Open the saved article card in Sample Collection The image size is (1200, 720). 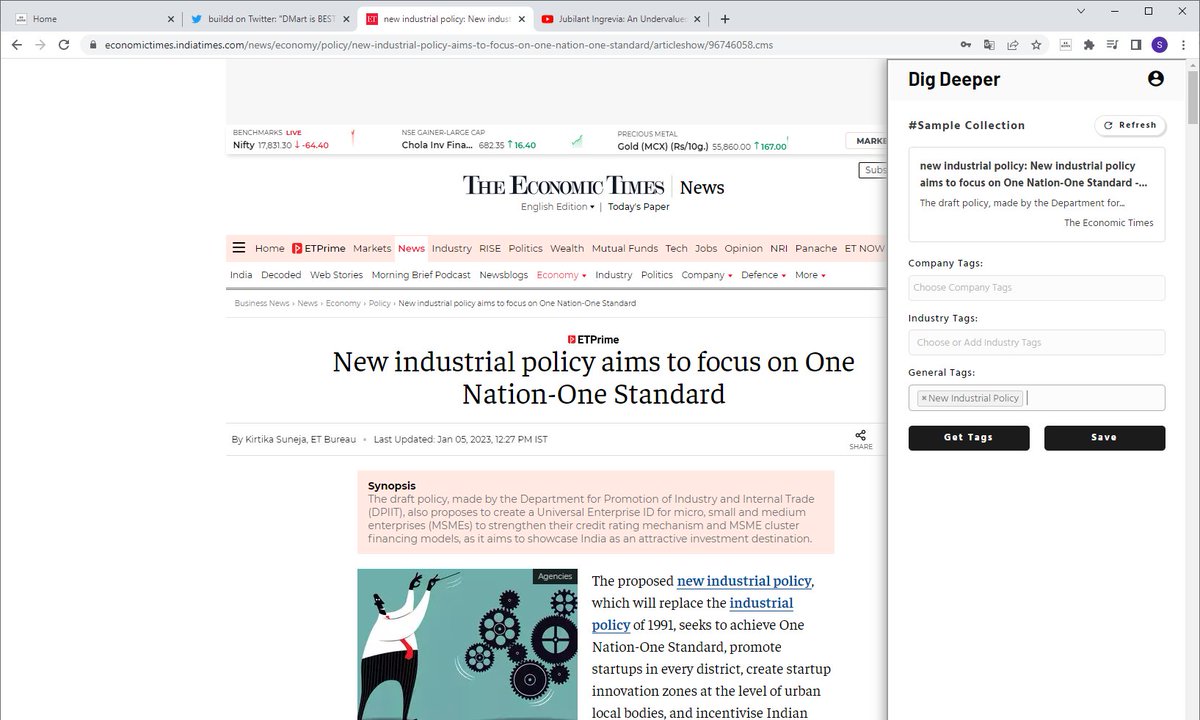(1036, 195)
